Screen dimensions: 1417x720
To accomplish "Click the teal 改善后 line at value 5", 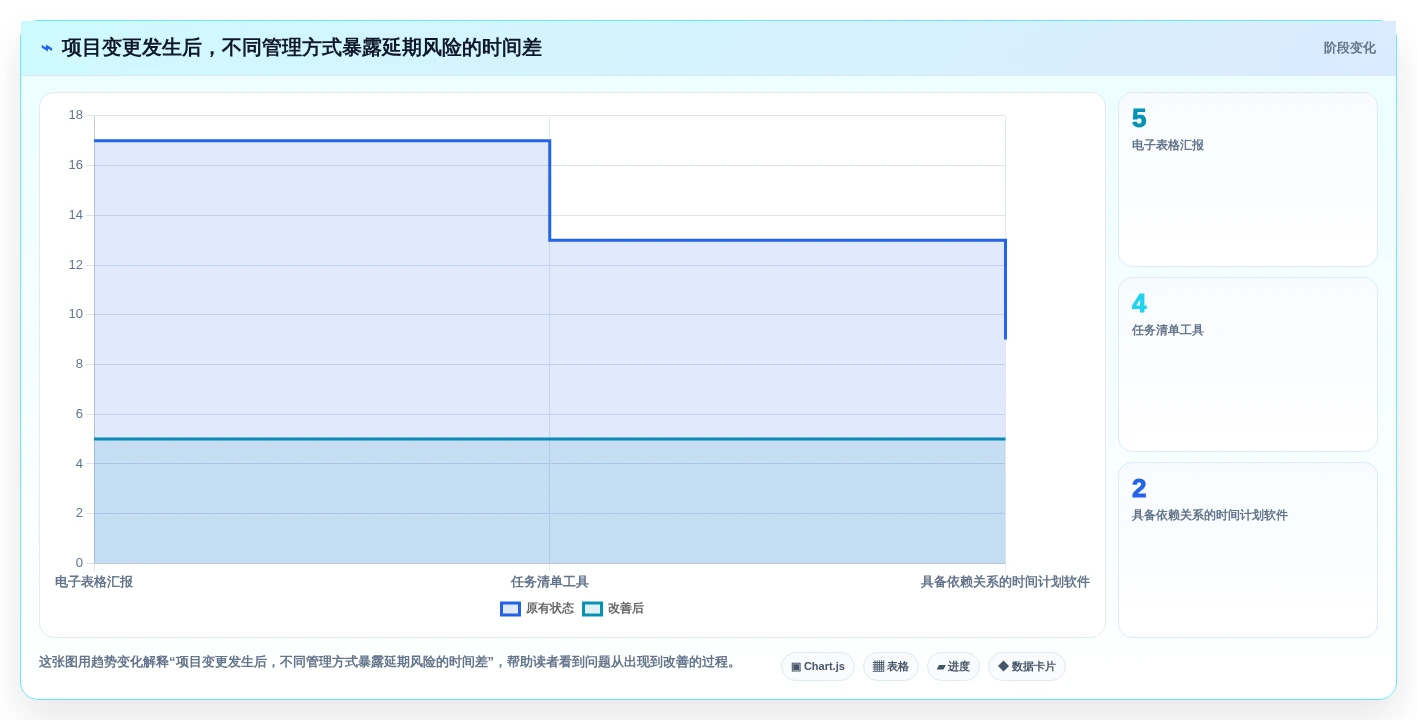I will (x=550, y=439).
